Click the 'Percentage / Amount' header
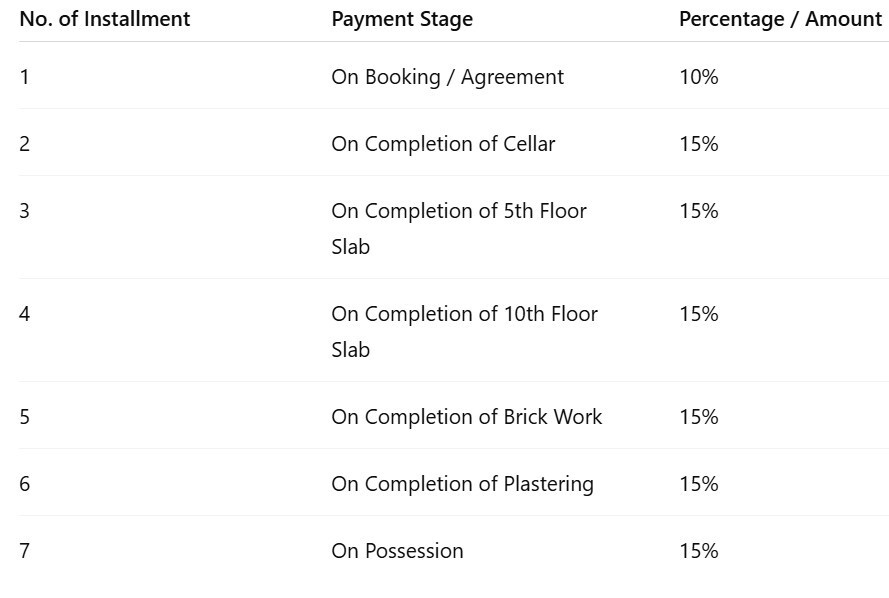This screenshot has height=598, width=889. pyautogui.click(x=780, y=19)
